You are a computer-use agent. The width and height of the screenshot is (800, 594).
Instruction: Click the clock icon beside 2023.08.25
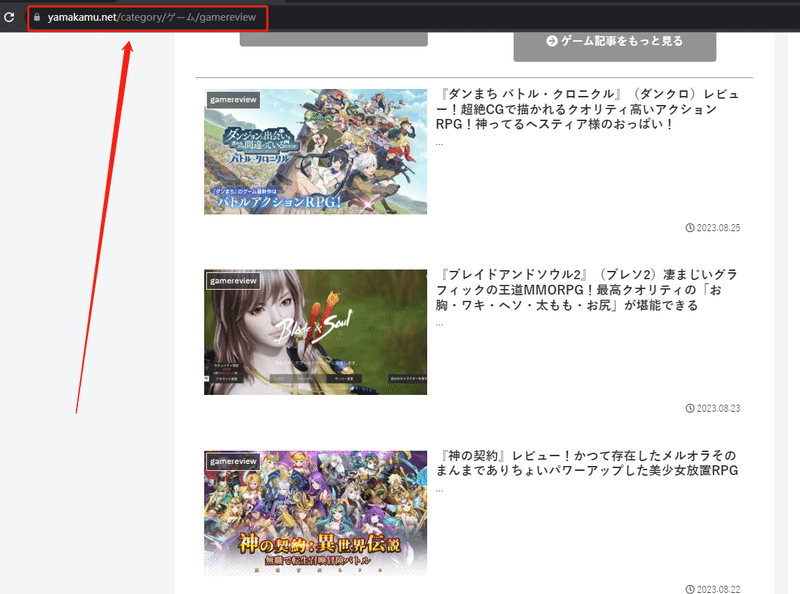pos(690,228)
